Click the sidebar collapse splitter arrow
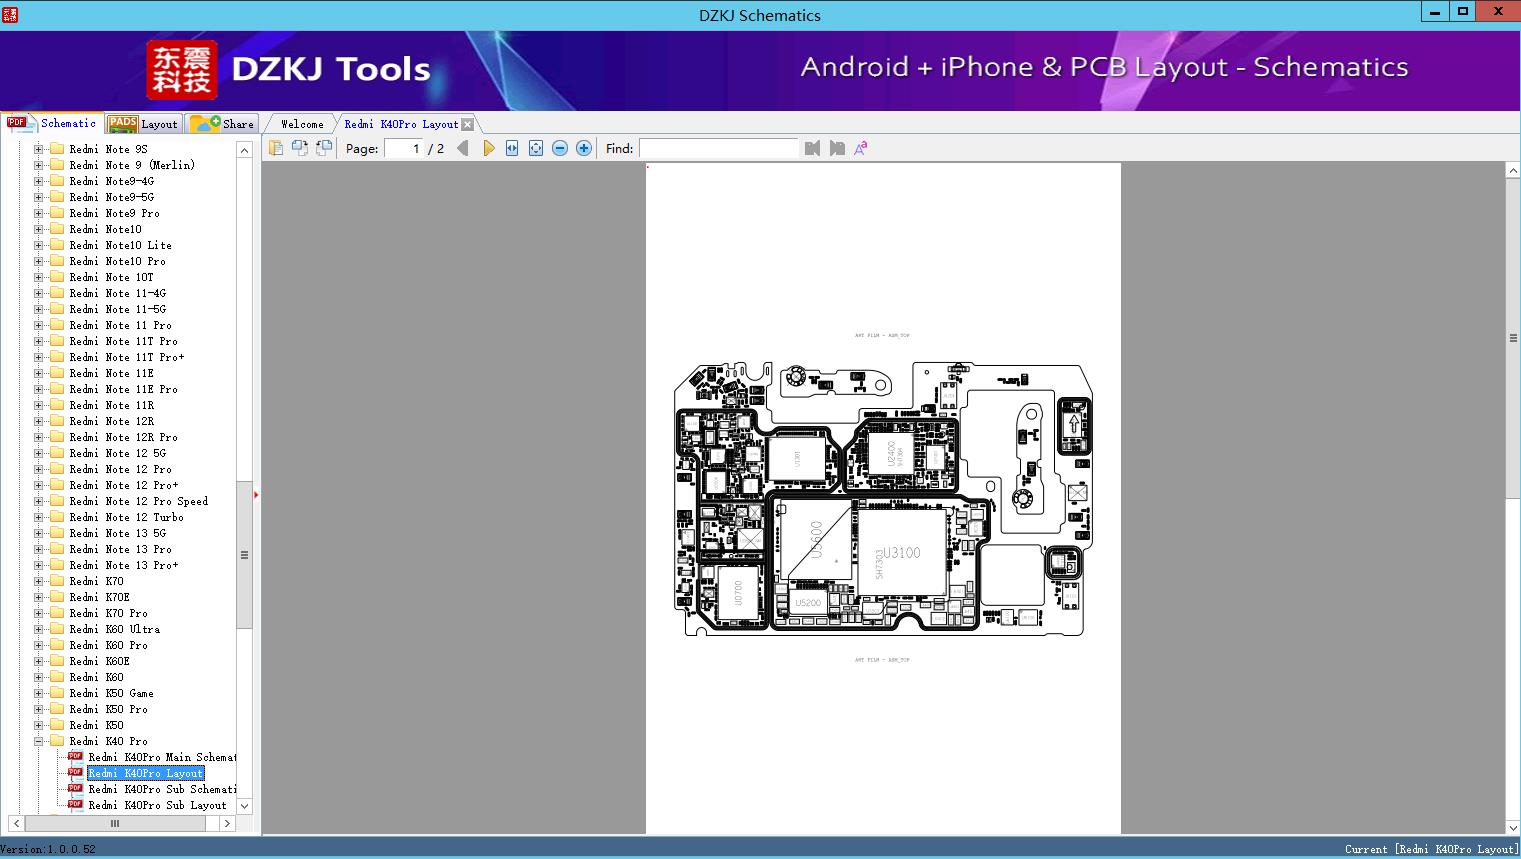Screen dimensions: 1521x859 [x=256, y=494]
